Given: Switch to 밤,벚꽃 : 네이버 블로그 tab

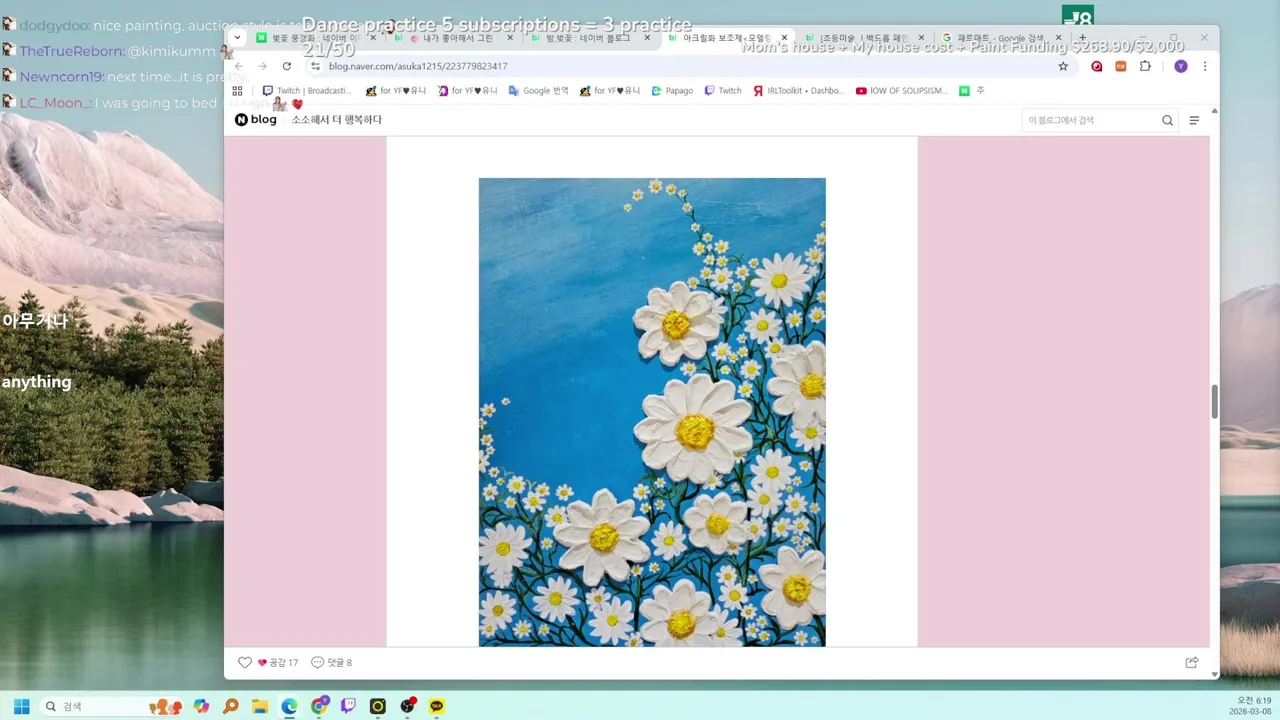Looking at the screenshot, I should pos(589,38).
